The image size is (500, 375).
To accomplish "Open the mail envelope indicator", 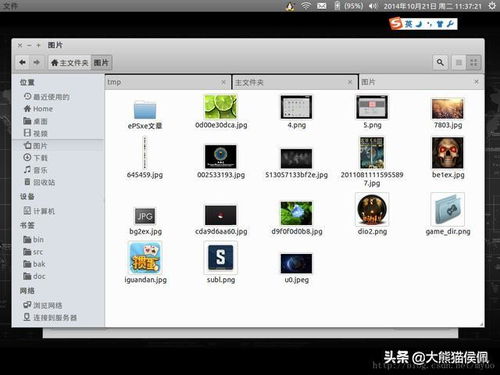I will (322, 6).
